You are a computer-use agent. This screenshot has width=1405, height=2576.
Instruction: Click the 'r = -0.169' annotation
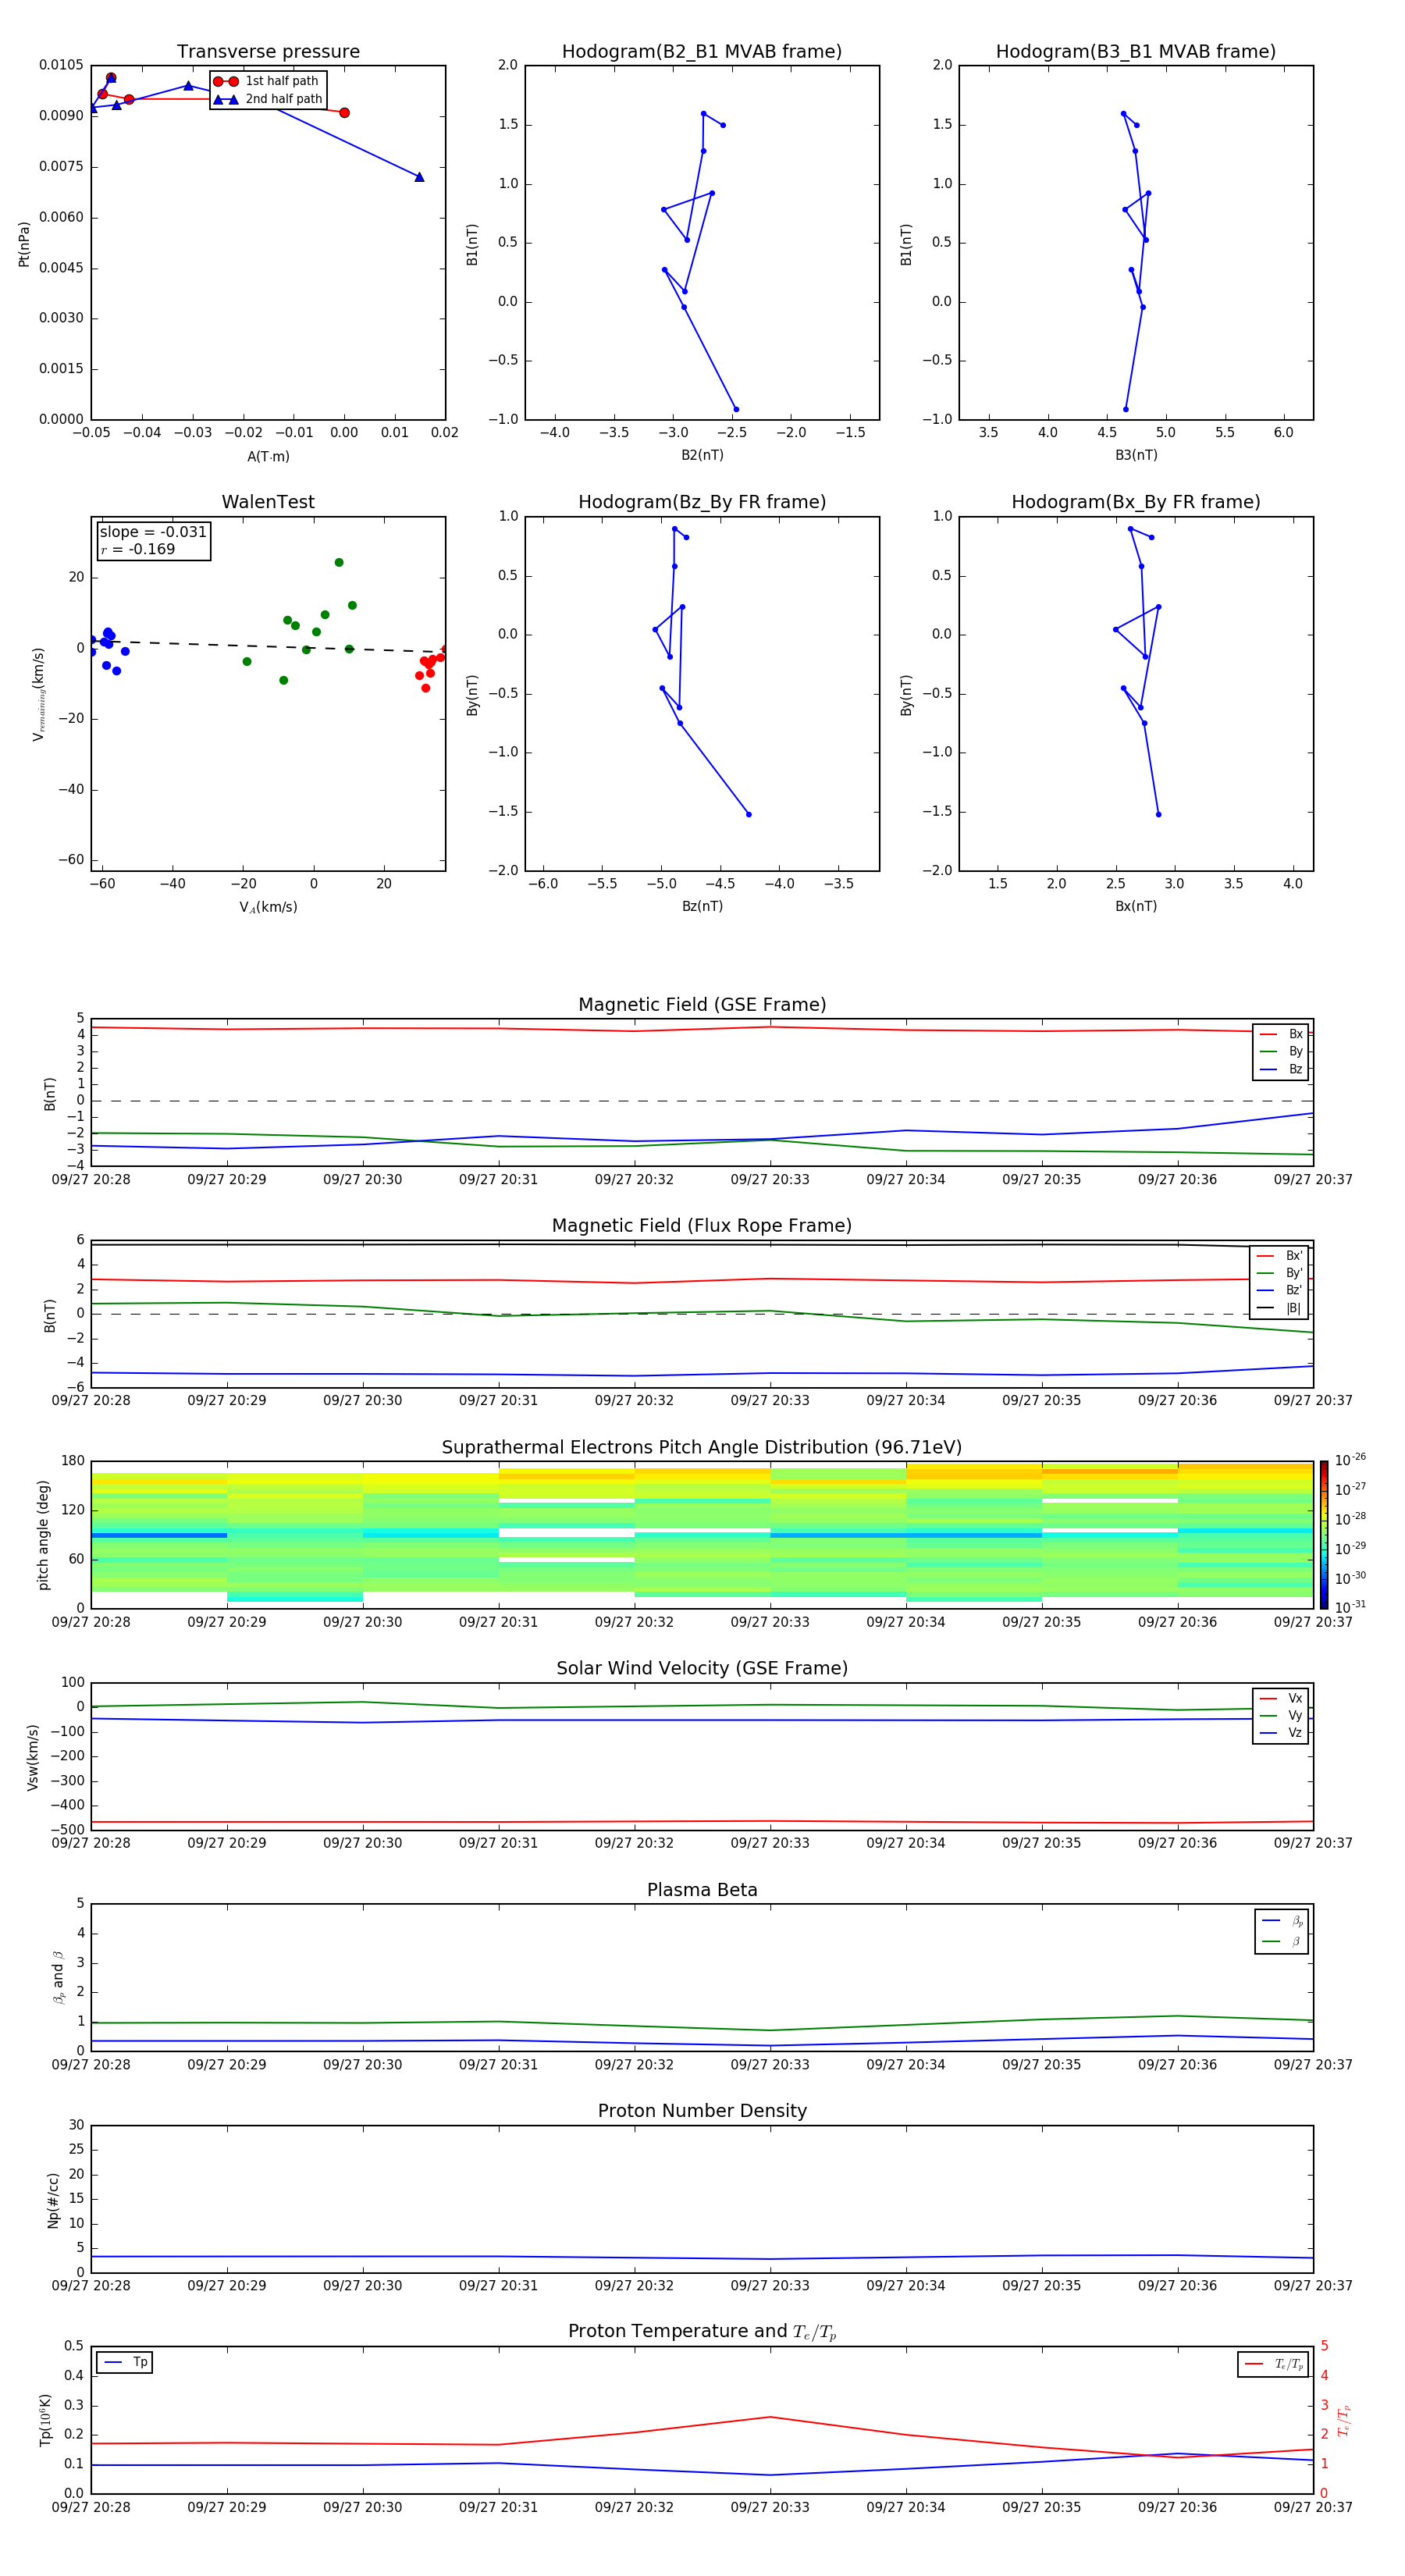138,549
